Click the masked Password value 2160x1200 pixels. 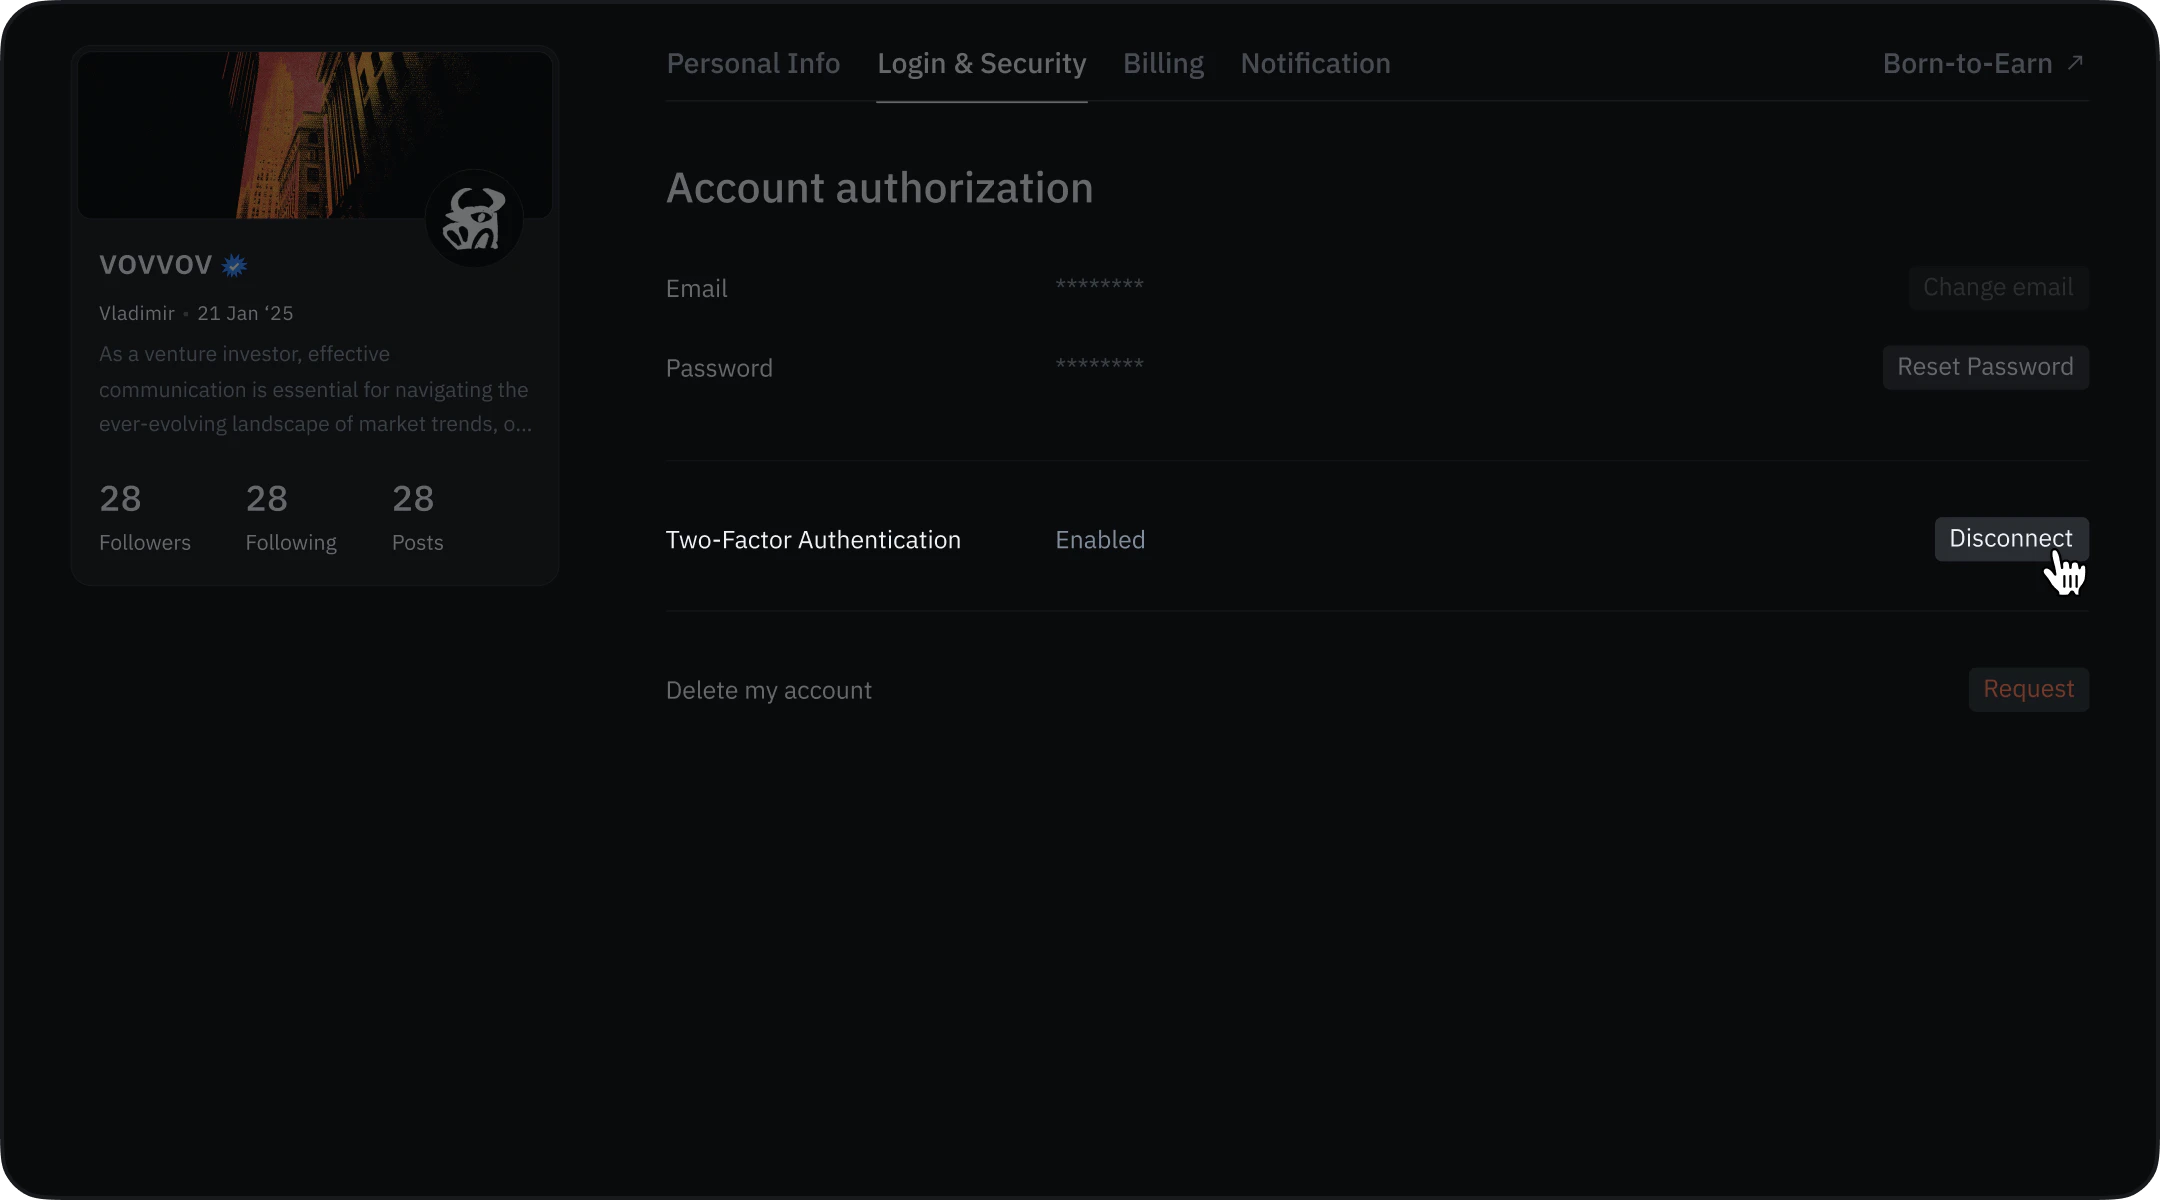pos(1099,366)
